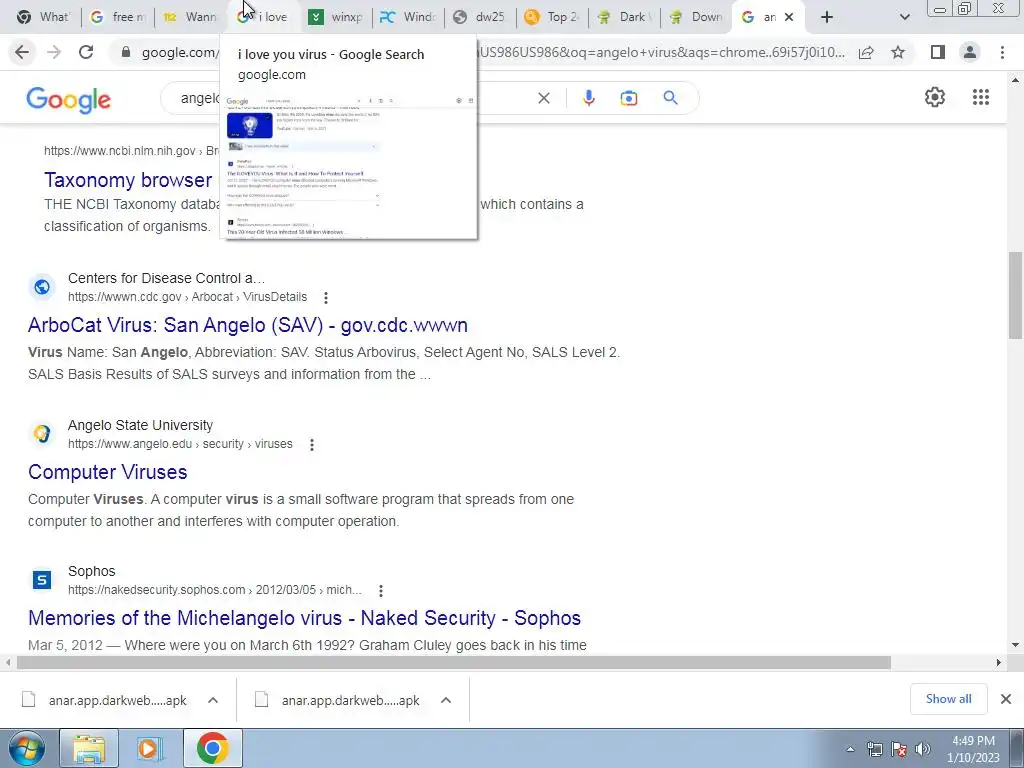Click the share page icon in address bar

(x=866, y=52)
